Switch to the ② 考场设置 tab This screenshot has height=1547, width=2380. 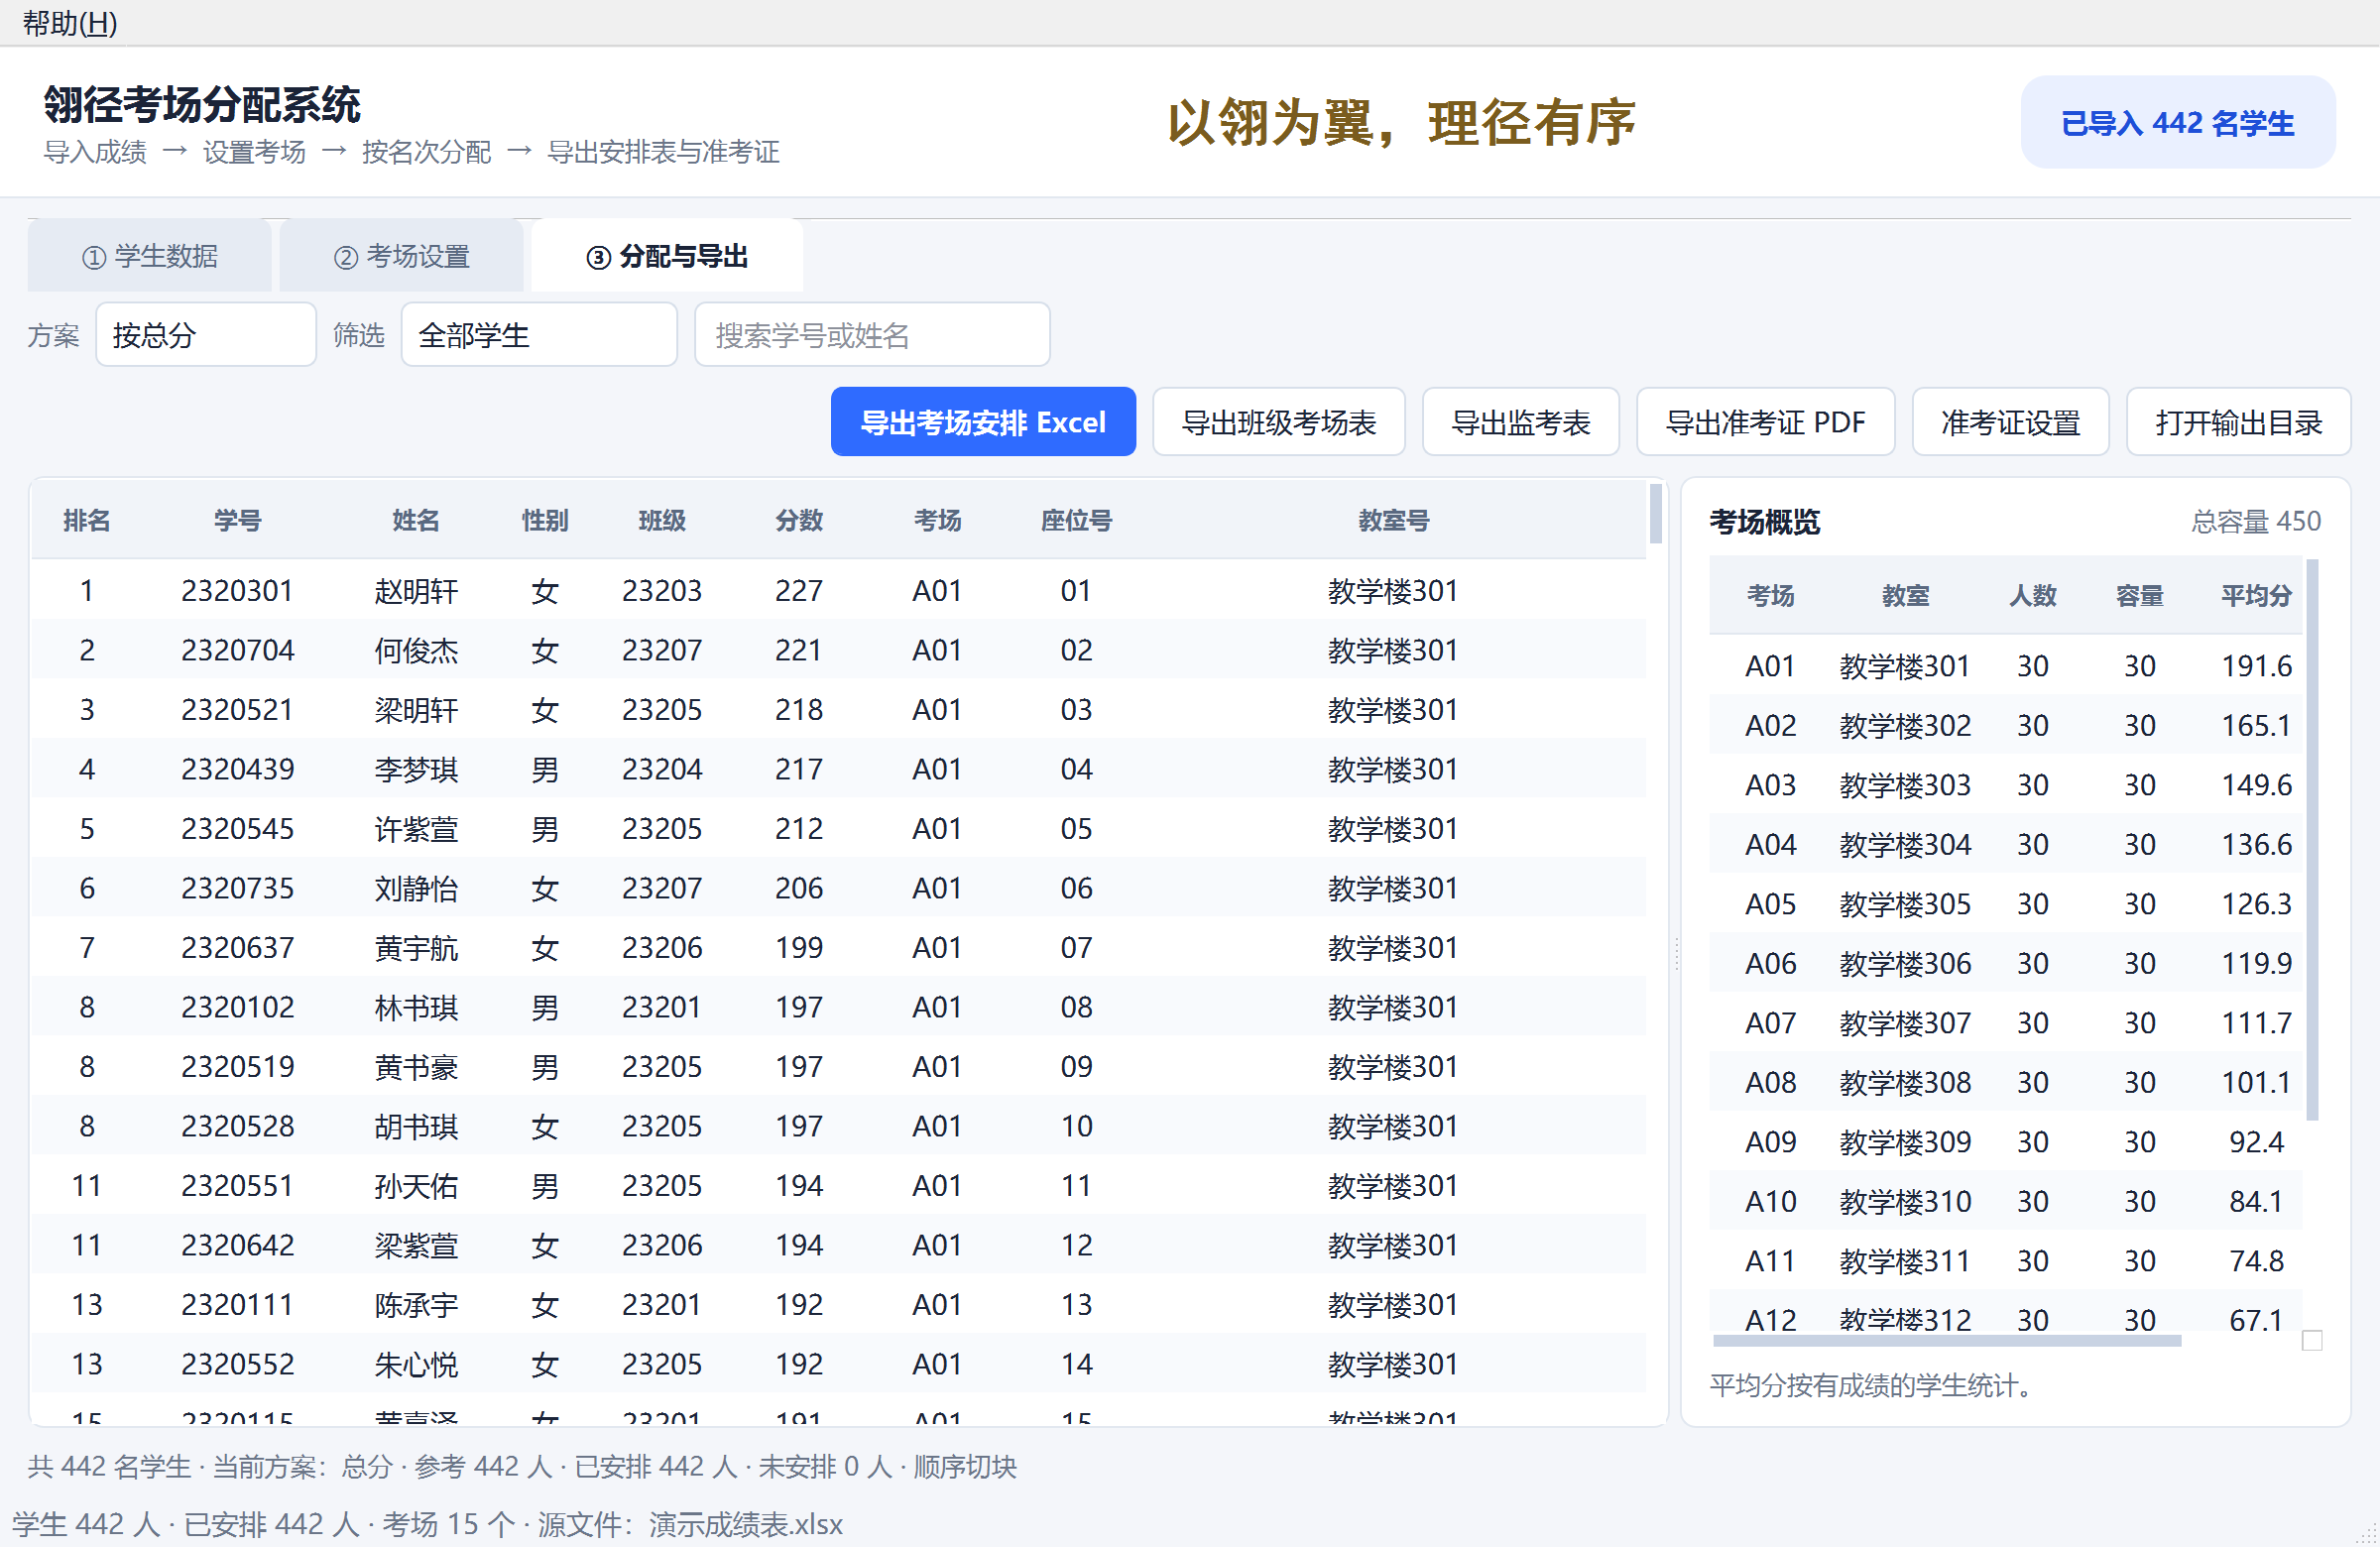pyautogui.click(x=402, y=256)
